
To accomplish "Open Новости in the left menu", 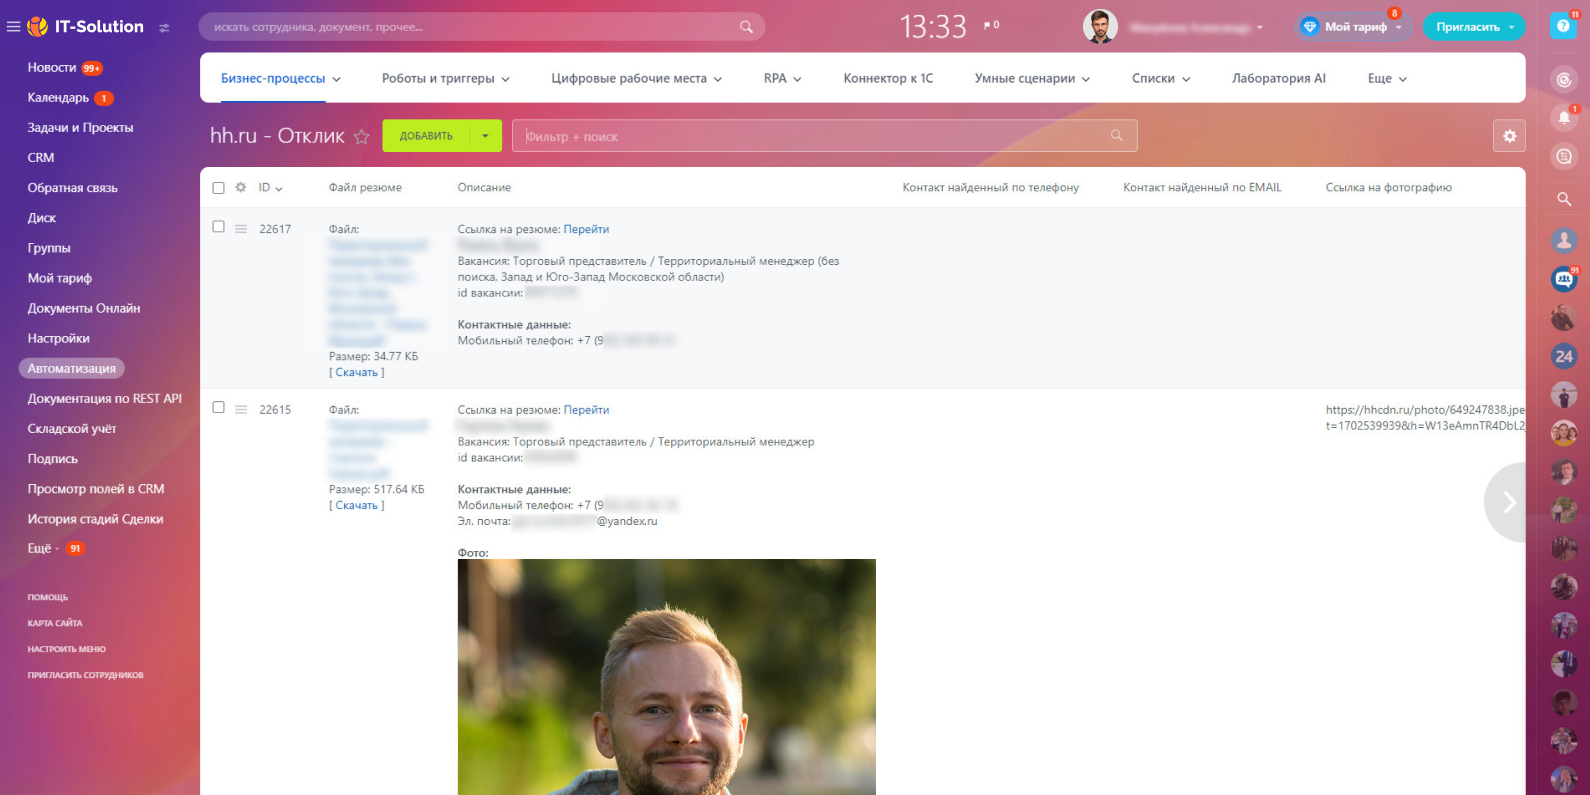I will [52, 67].
